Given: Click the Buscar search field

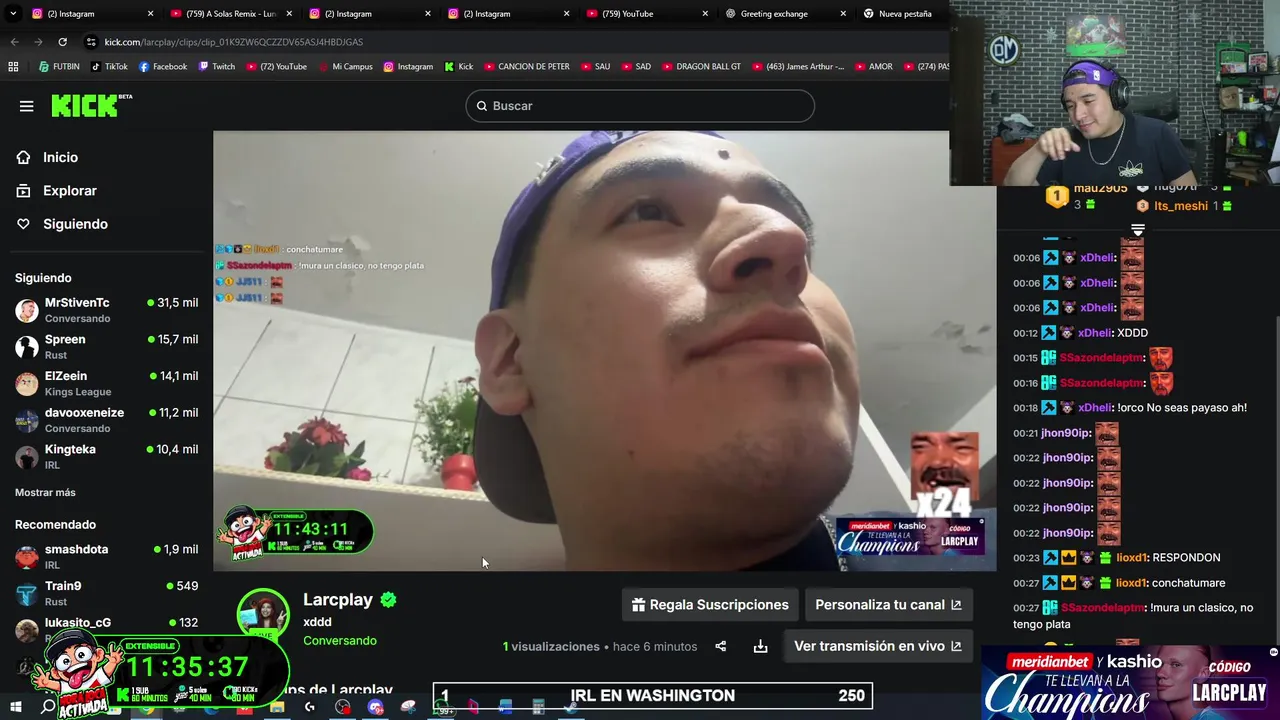Looking at the screenshot, I should point(640,106).
